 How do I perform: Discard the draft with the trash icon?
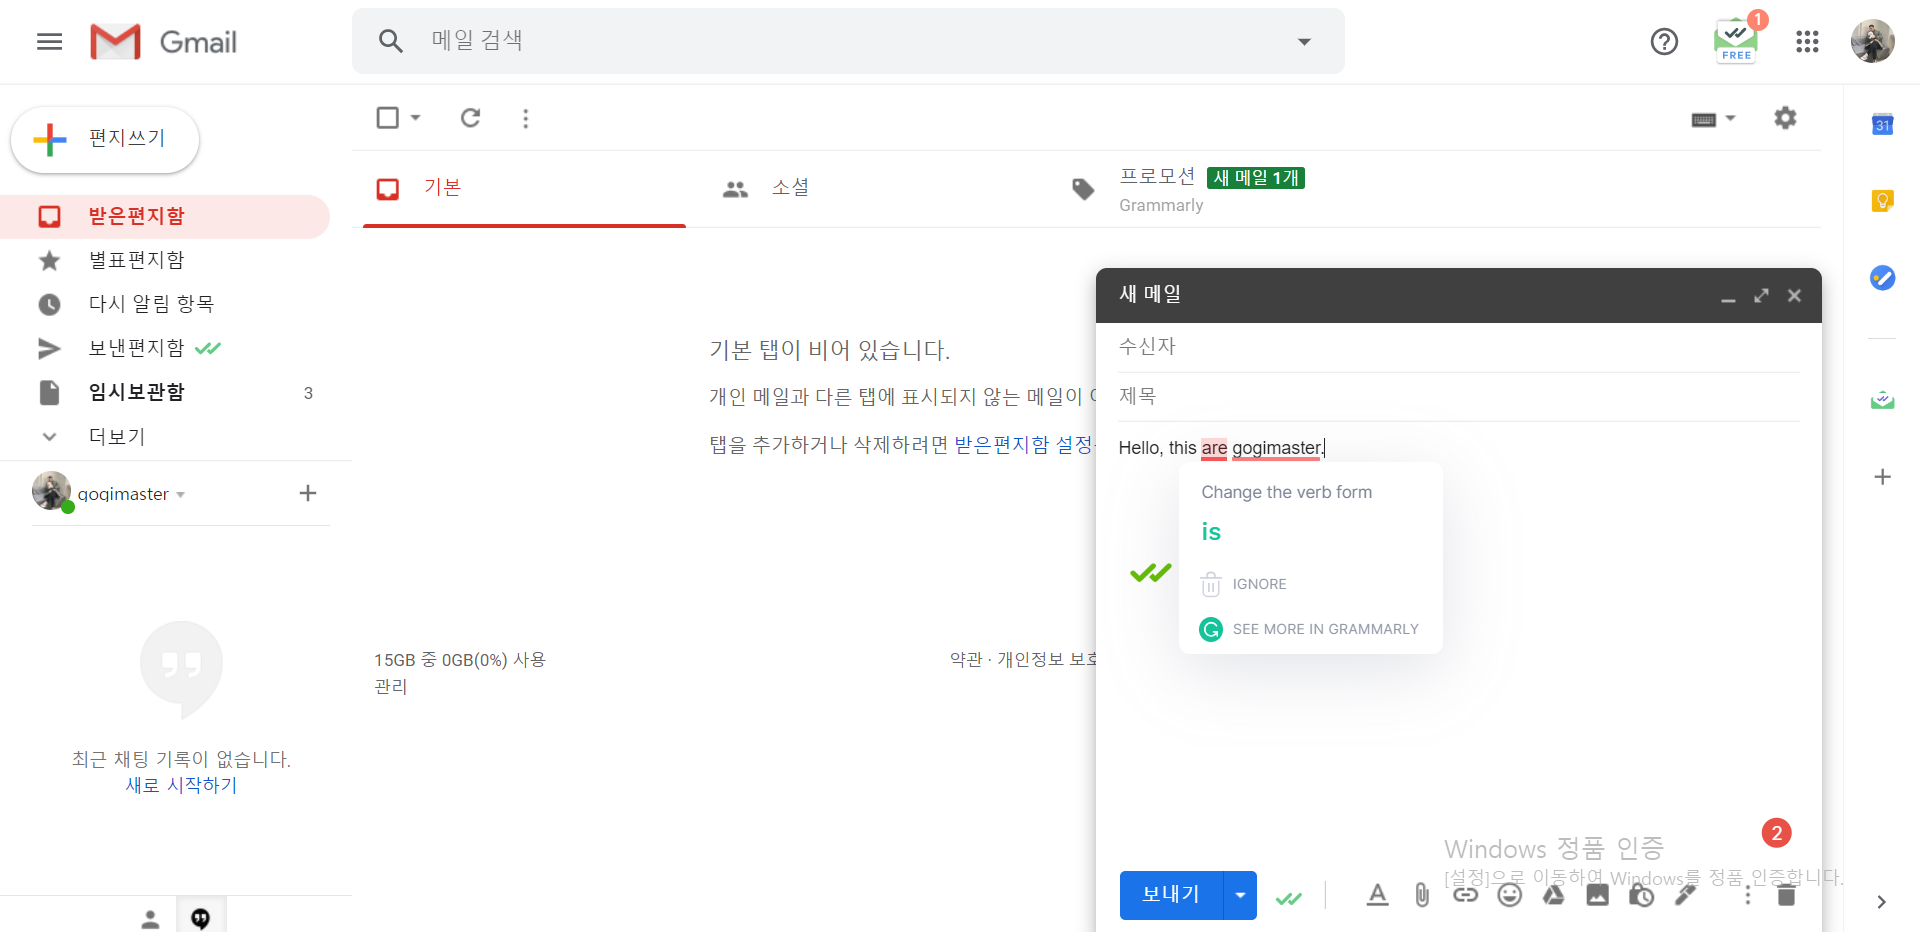click(x=1787, y=895)
